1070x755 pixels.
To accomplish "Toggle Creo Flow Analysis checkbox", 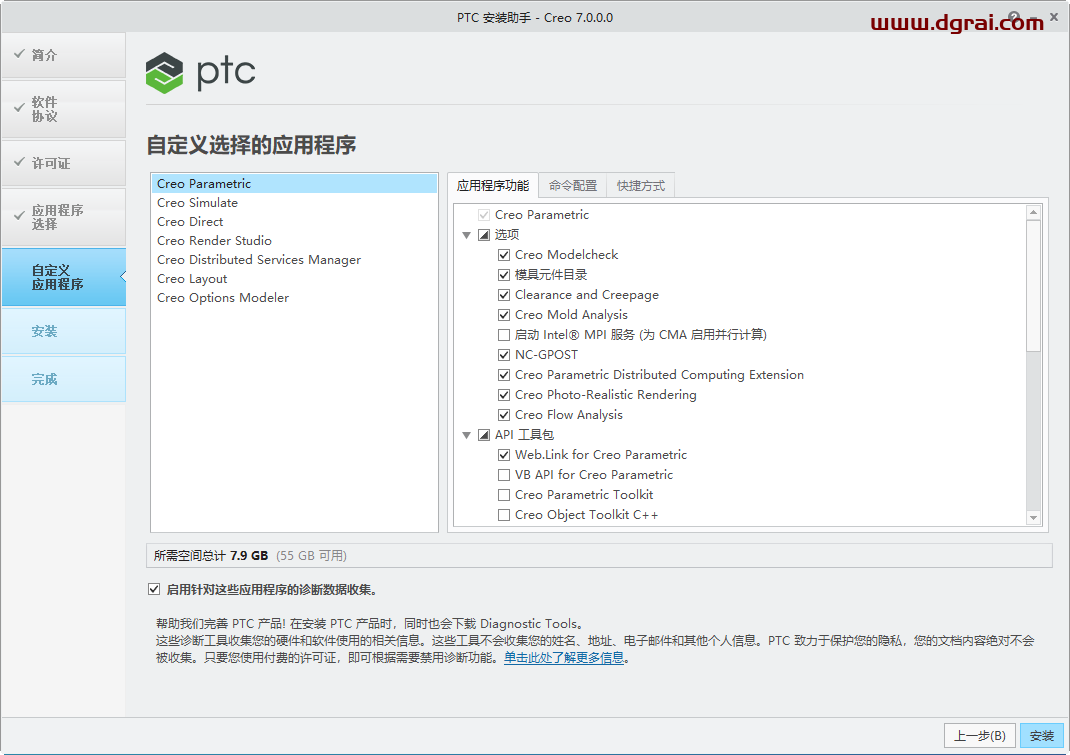I will [504, 415].
